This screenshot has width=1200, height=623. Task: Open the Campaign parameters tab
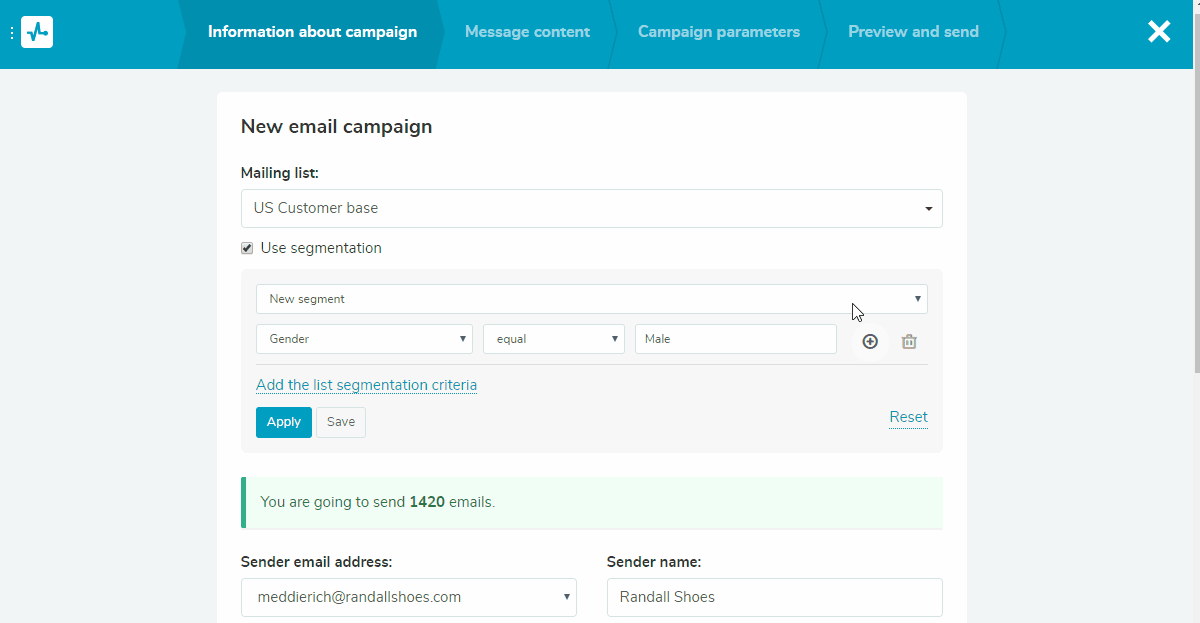tap(719, 31)
